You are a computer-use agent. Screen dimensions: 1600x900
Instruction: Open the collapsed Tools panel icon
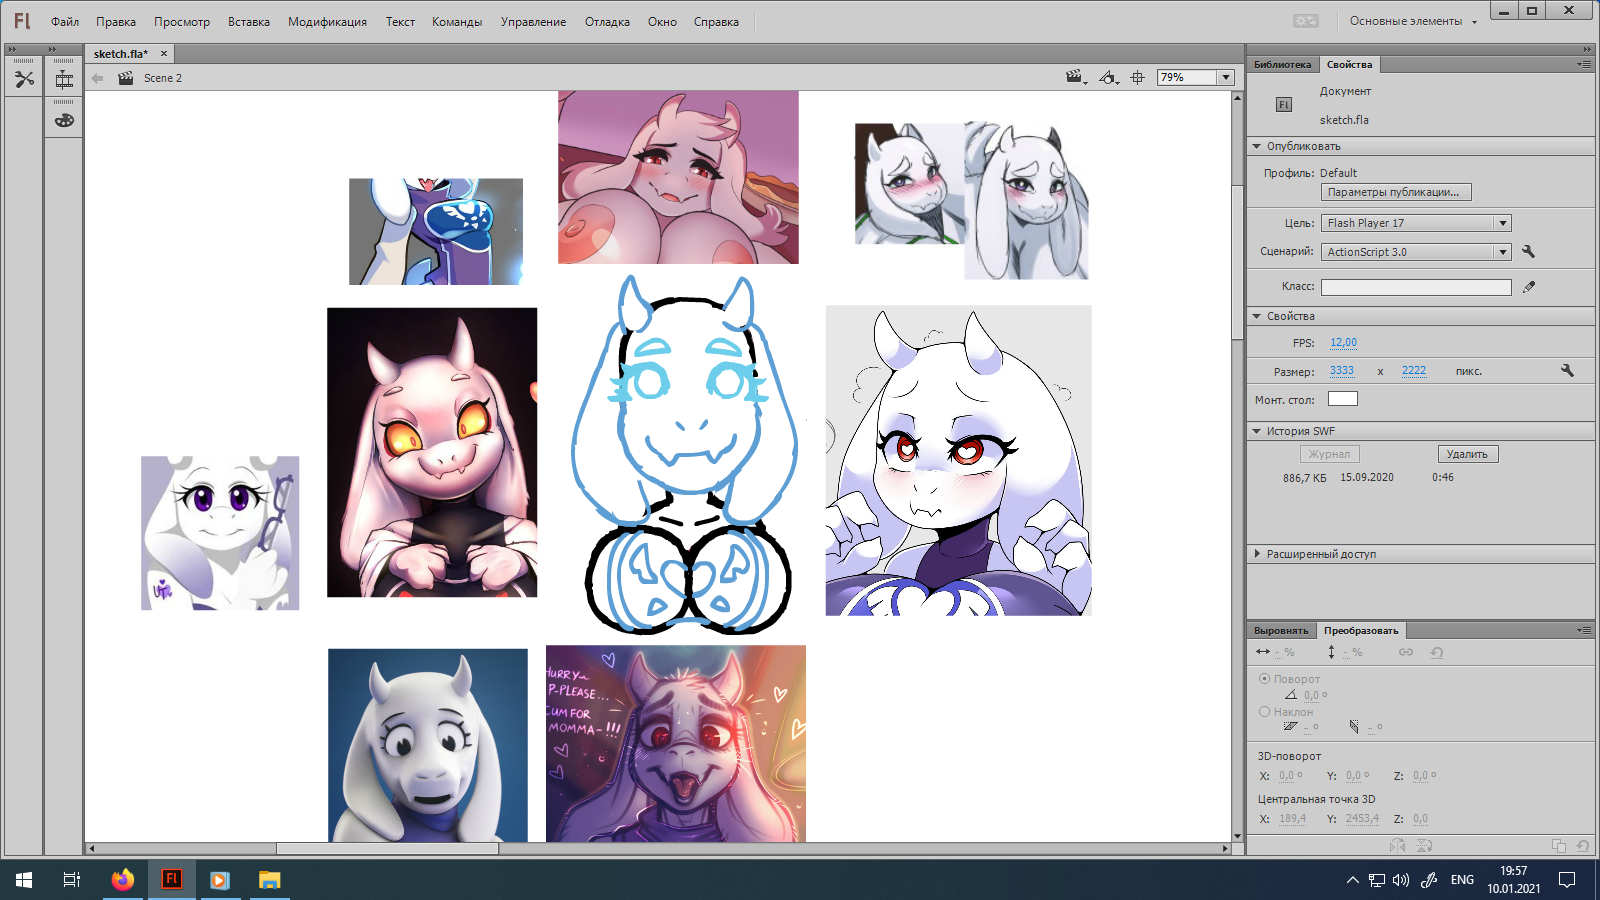click(x=24, y=79)
